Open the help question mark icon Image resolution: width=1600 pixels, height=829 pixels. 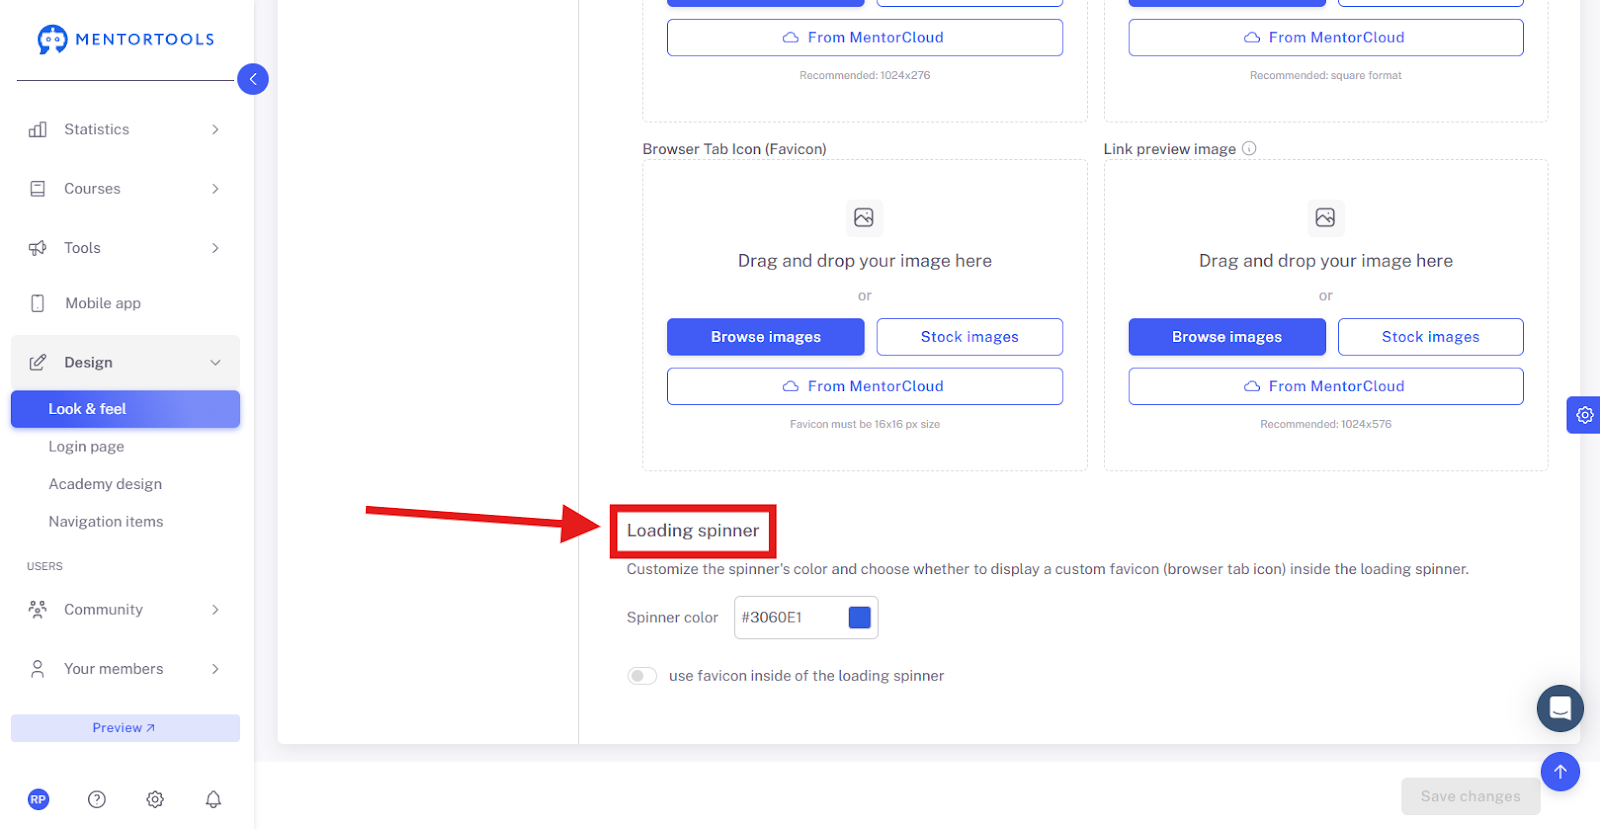[x=97, y=799]
